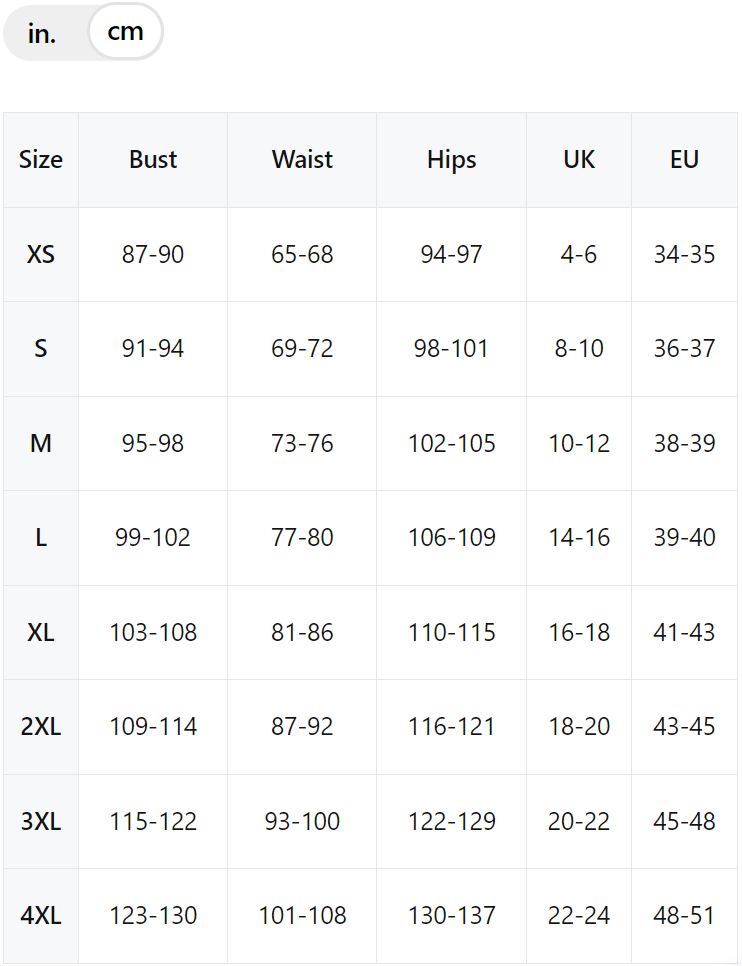Select the L size row label

[x=41, y=538]
